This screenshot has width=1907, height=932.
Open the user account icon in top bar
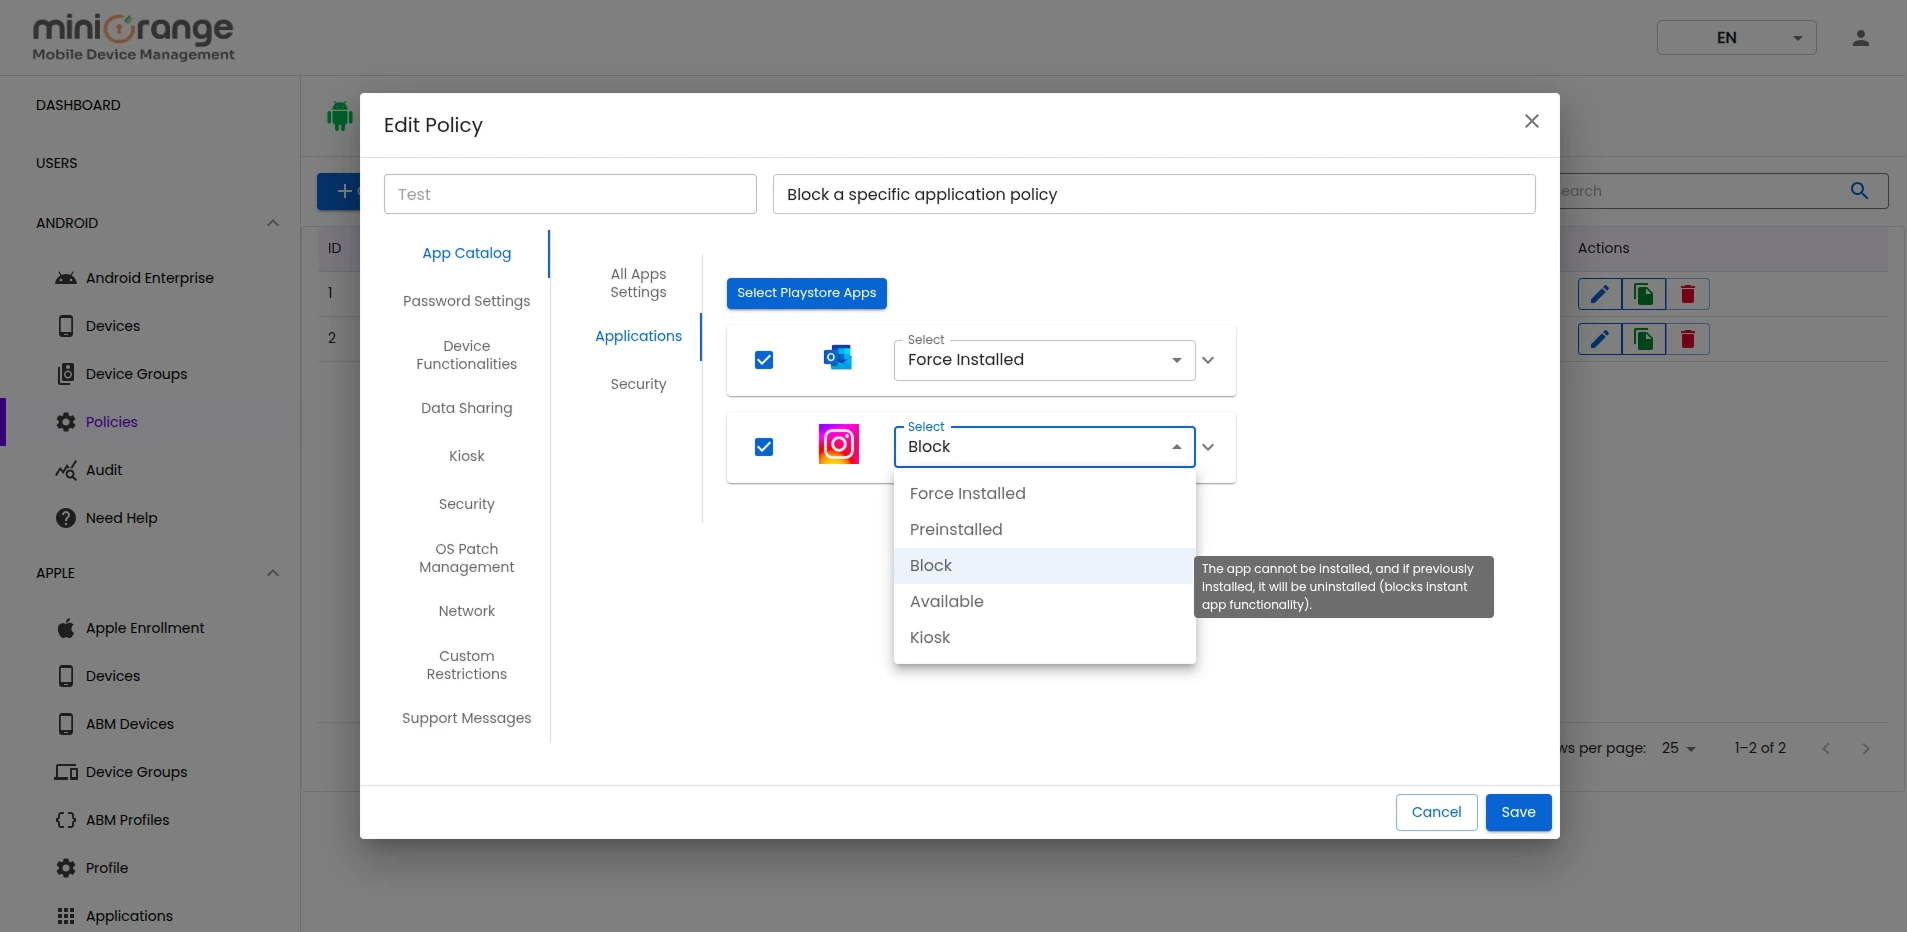1860,38
